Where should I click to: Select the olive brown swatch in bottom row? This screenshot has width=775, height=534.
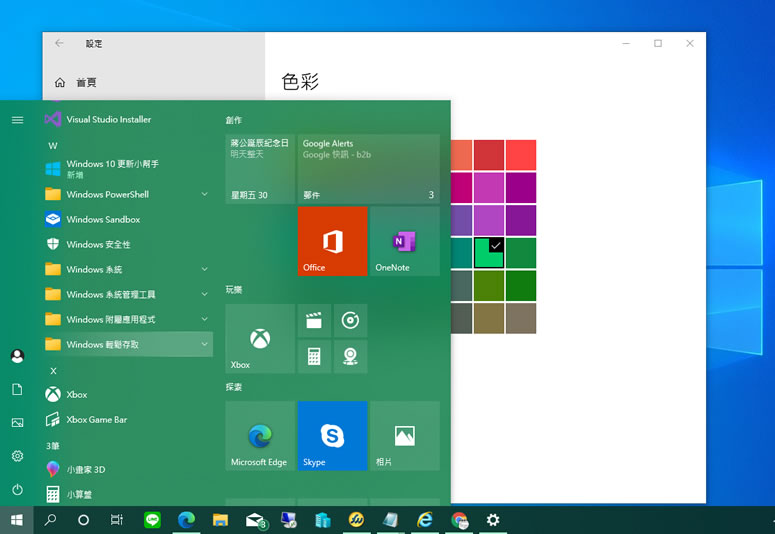point(489,318)
